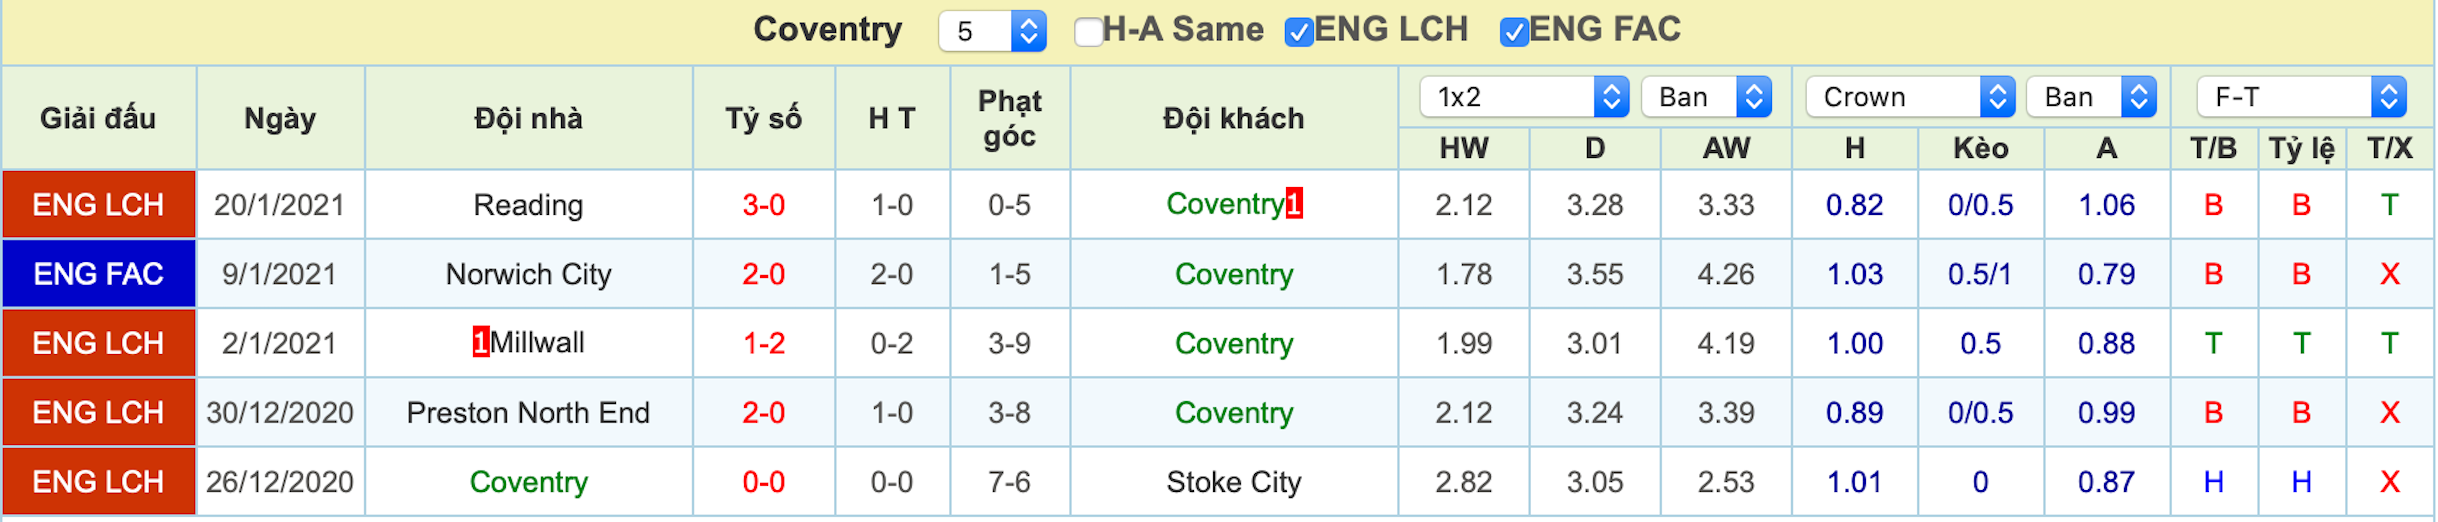Toggle the H-A Same checkbox

tap(1089, 31)
